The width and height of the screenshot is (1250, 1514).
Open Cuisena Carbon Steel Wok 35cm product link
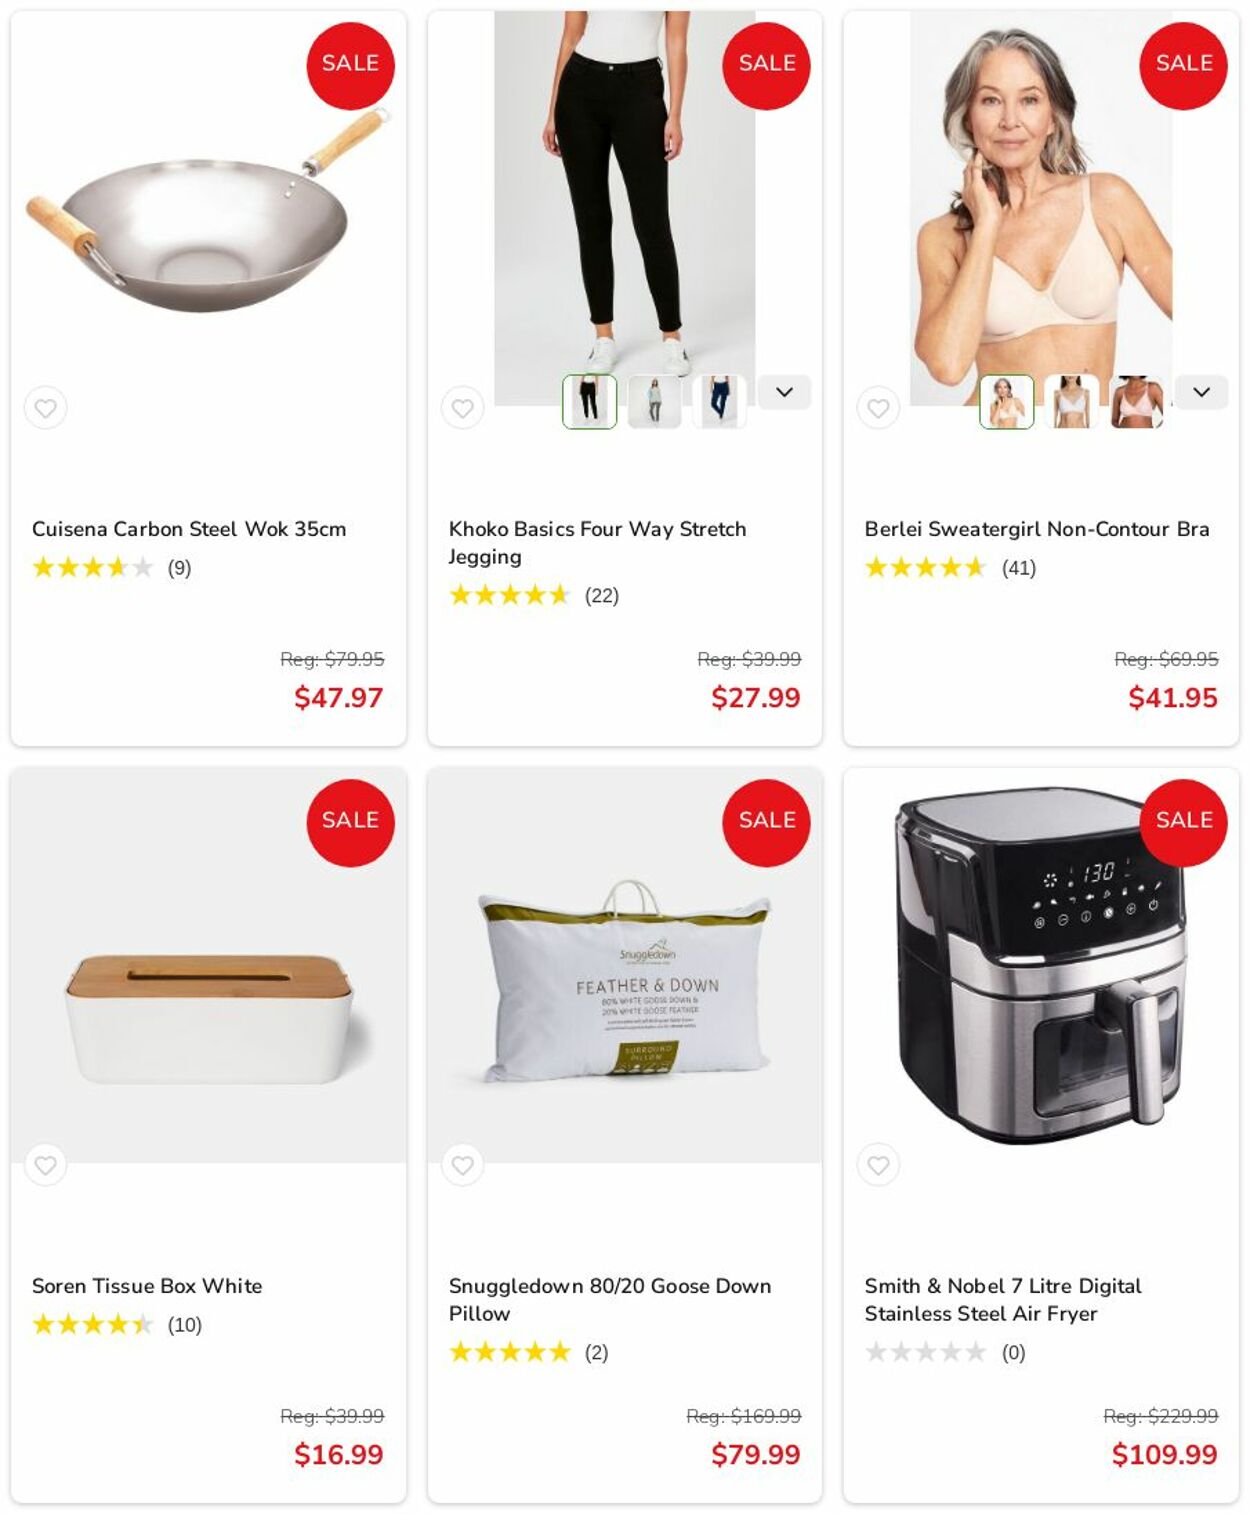coord(189,529)
